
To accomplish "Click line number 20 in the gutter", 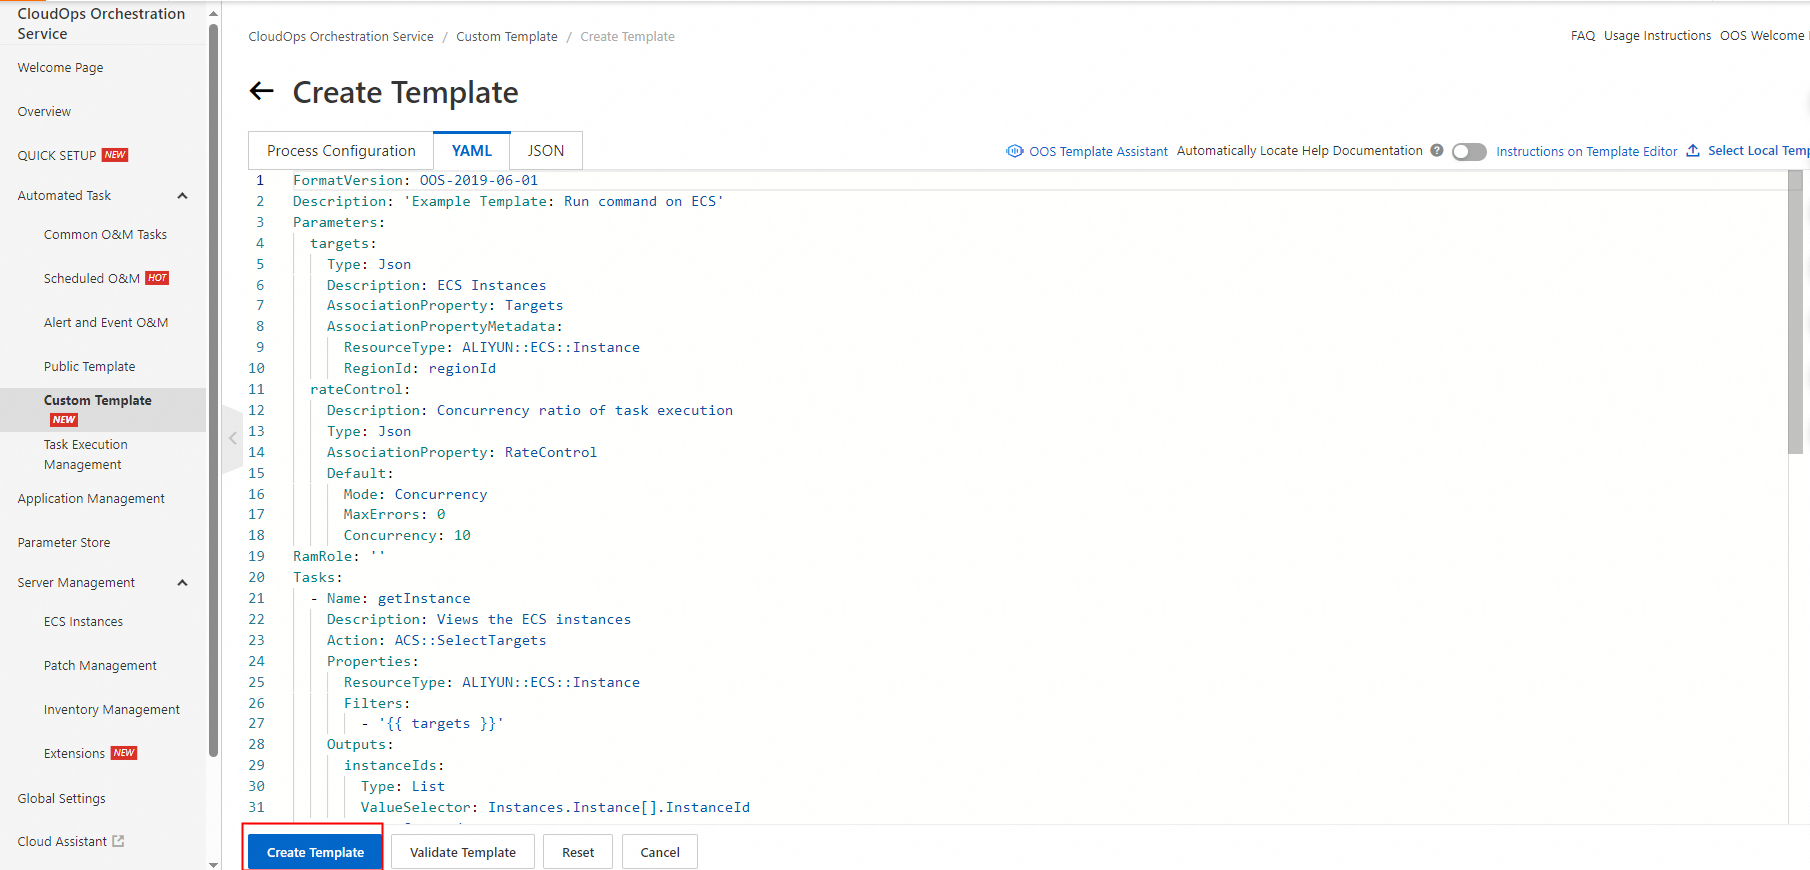I will pos(257,578).
